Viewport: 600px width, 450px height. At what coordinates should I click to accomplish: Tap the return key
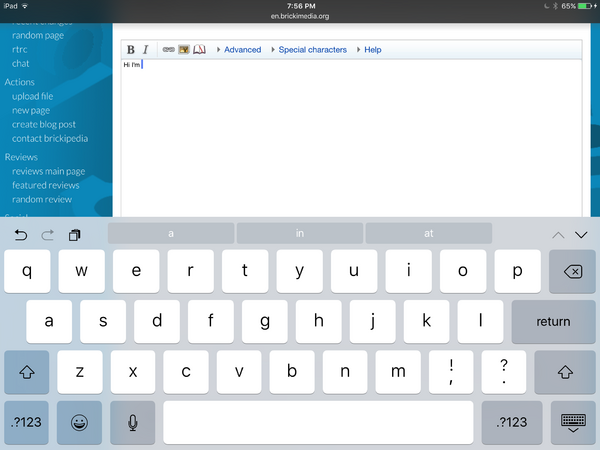tap(553, 321)
